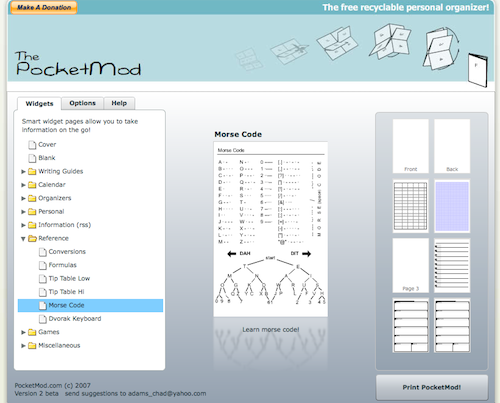Select the Conversions widget label
Image resolution: width=500 pixels, height=403 pixels.
pyautogui.click(x=67, y=252)
